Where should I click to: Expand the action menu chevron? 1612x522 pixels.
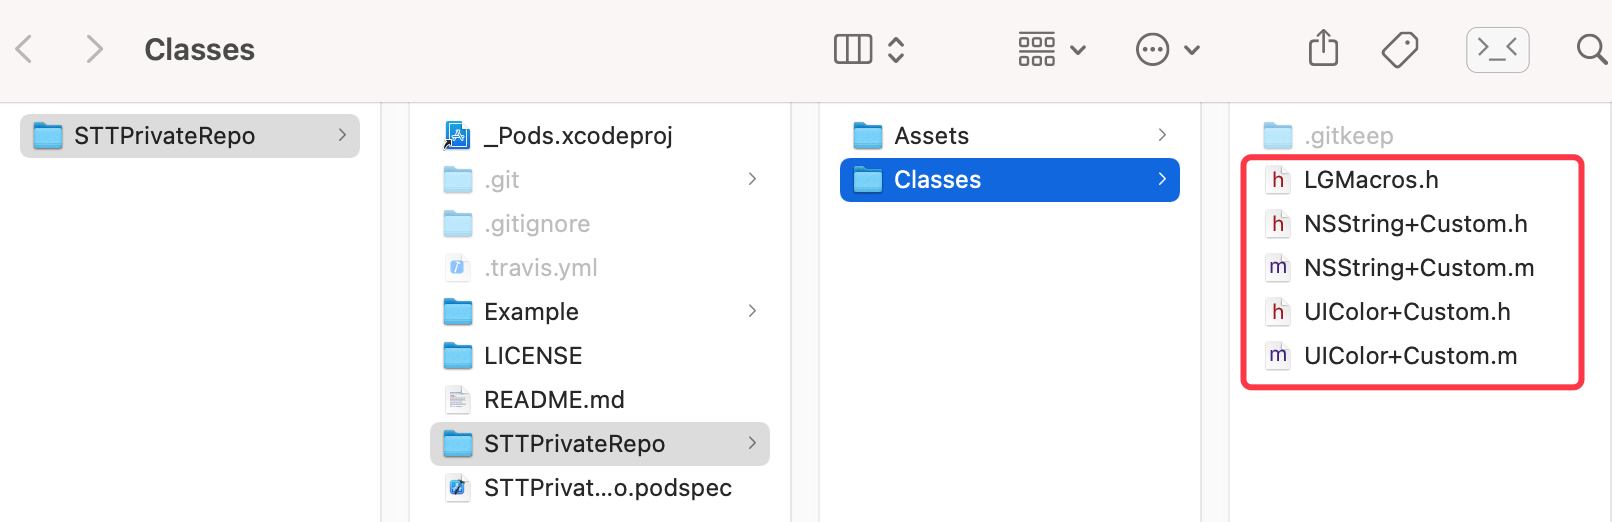pyautogui.click(x=1192, y=50)
